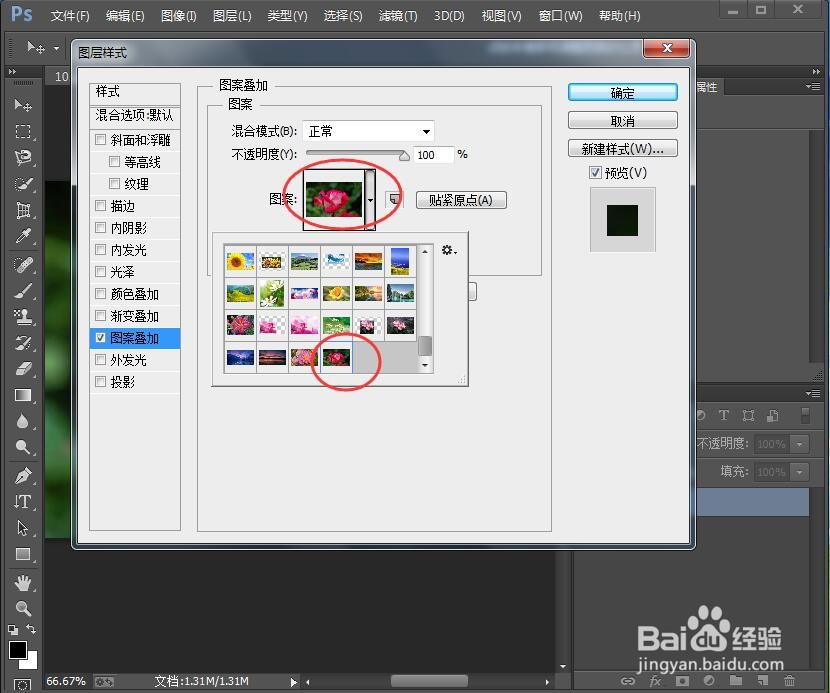
Task: Select the Spot Healing Brush tool
Action: point(23,264)
